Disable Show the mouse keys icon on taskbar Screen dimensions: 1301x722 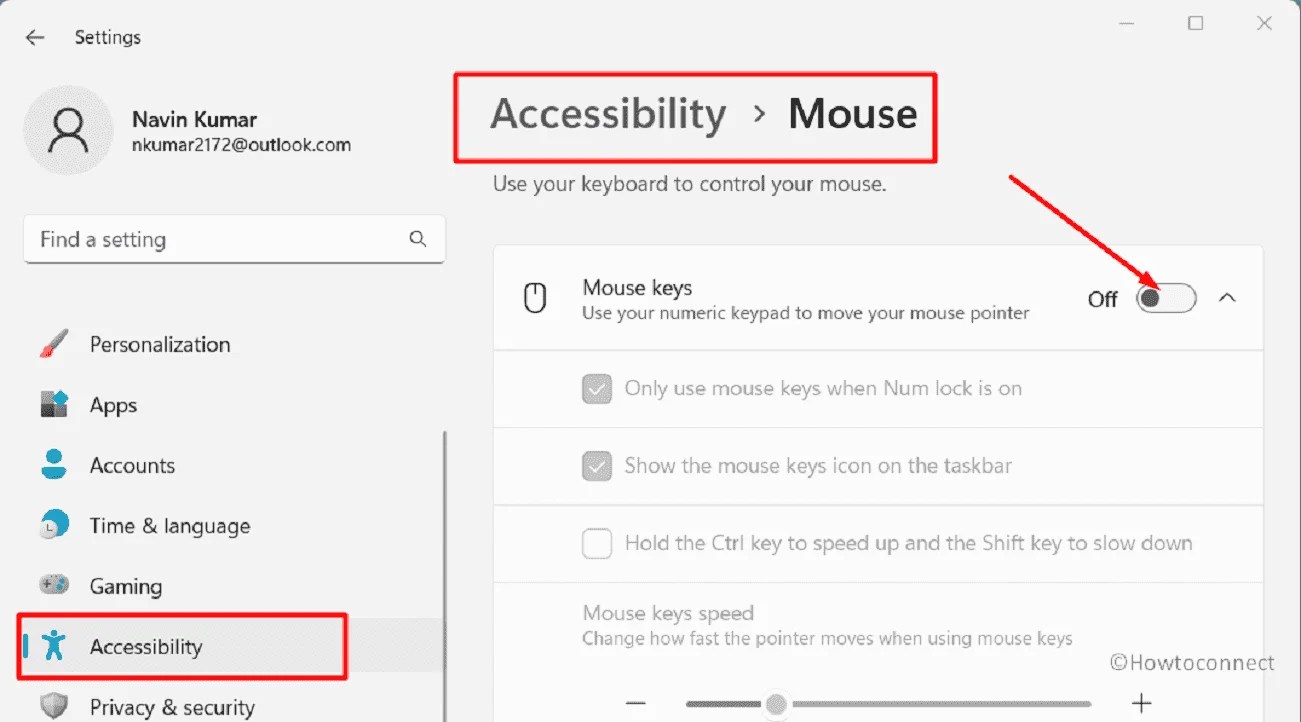pyautogui.click(x=596, y=466)
